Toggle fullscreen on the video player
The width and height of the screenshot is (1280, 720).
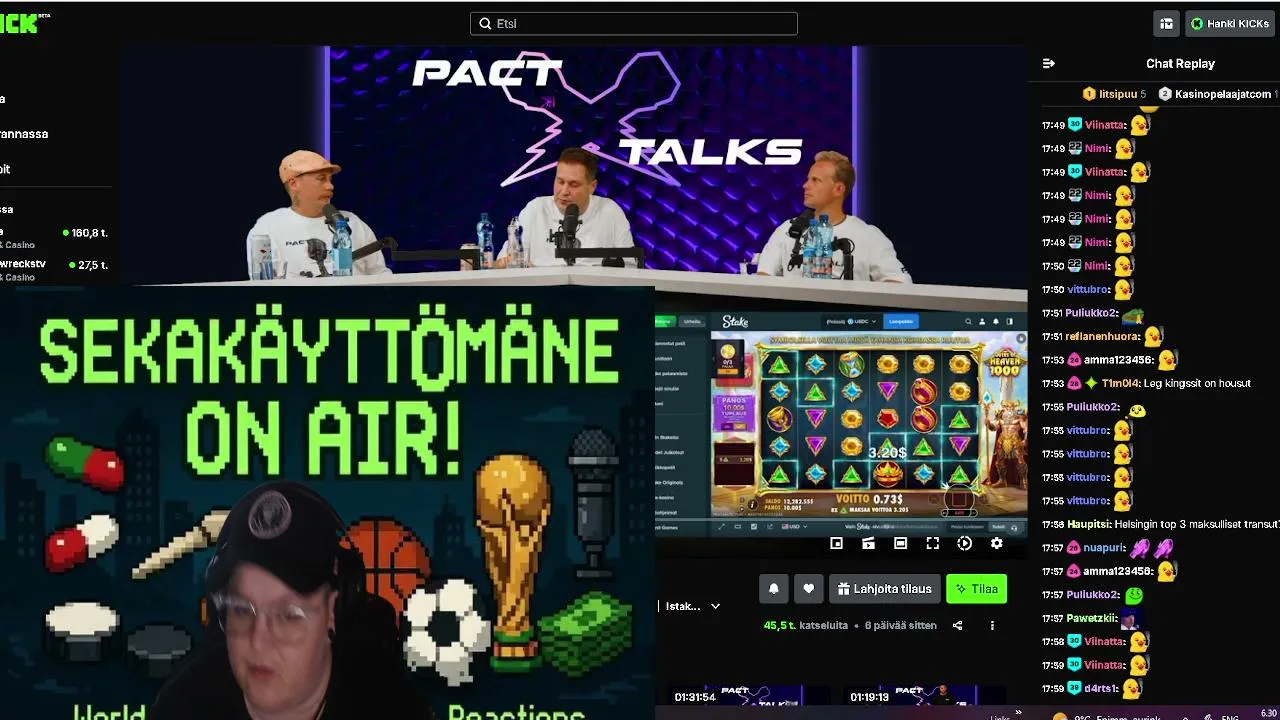[x=933, y=543]
